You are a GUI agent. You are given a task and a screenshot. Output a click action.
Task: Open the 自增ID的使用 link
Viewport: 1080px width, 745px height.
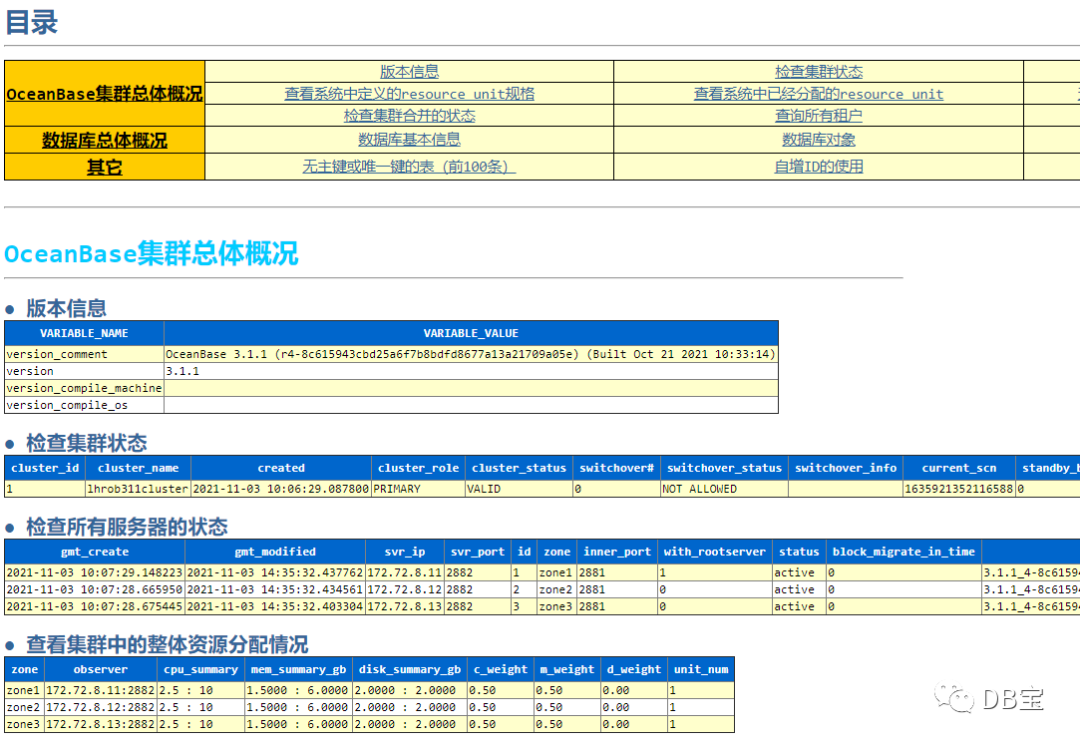pos(818,167)
